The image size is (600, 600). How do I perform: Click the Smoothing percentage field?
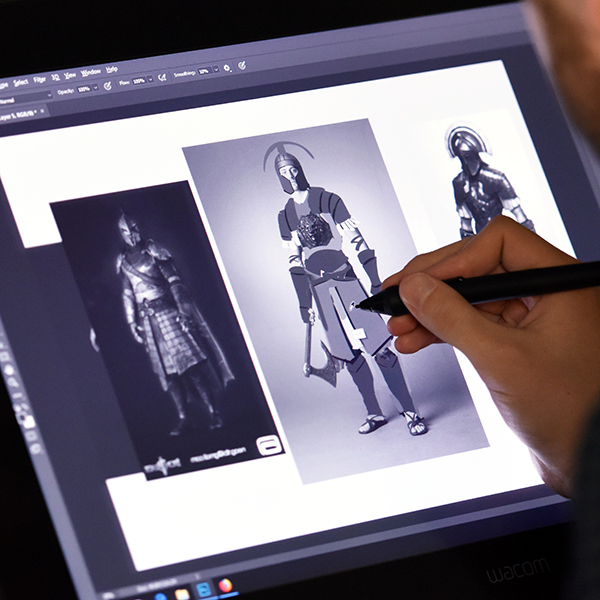pyautogui.click(x=204, y=71)
